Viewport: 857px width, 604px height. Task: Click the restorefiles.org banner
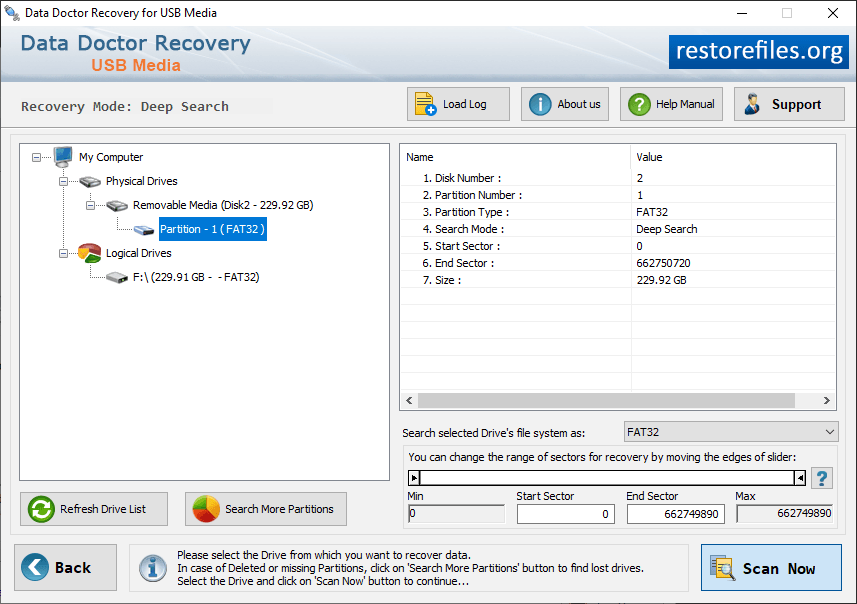pyautogui.click(x=759, y=52)
